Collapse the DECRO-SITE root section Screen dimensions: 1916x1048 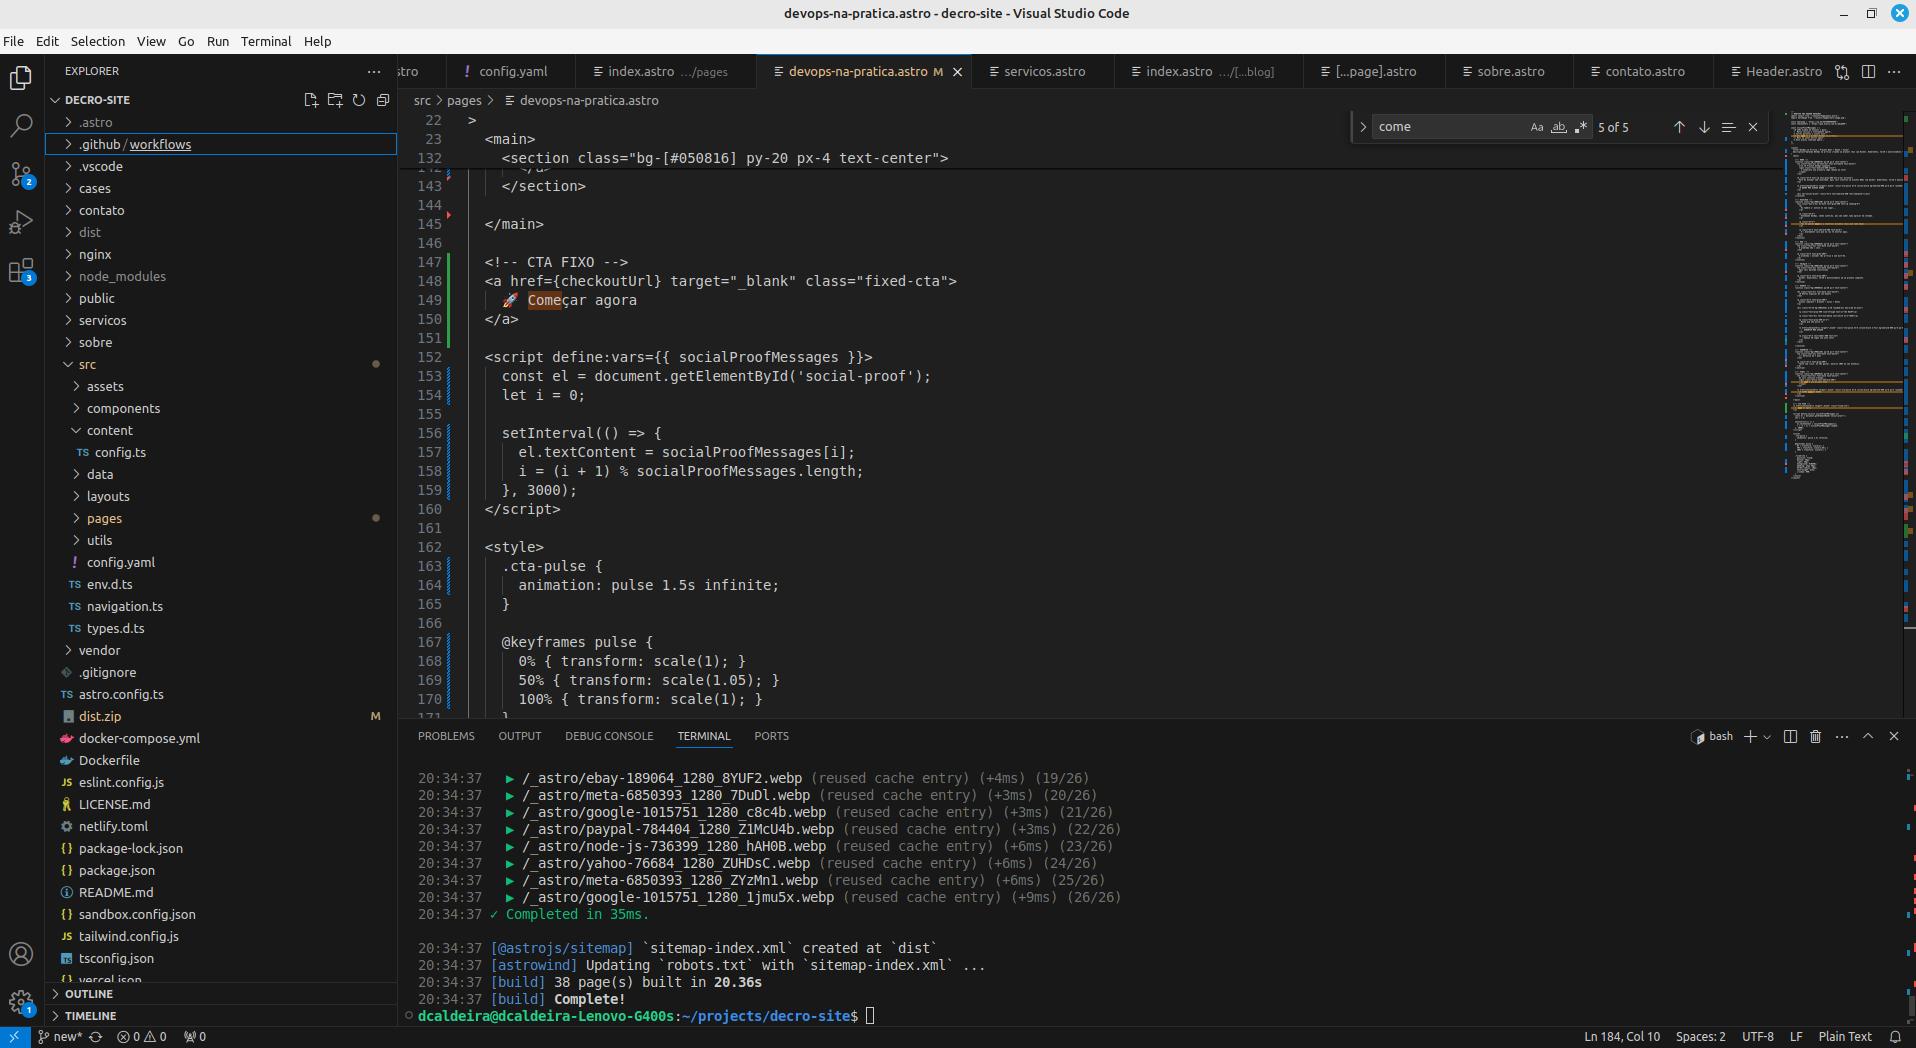click(x=97, y=100)
